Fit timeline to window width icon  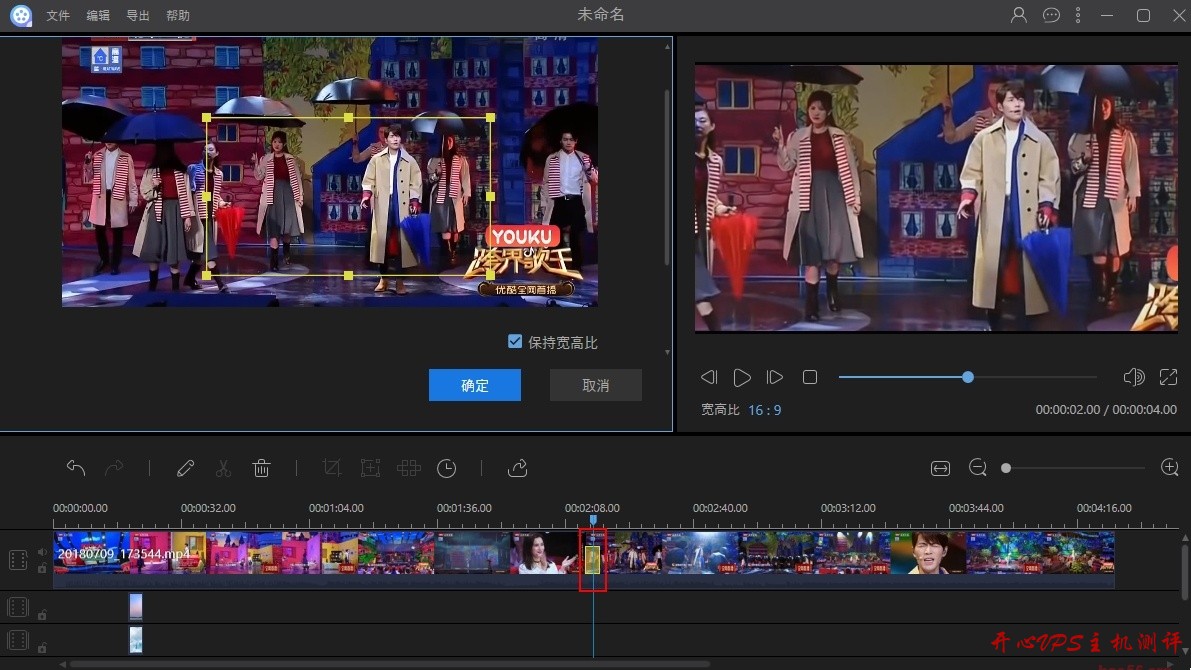(940, 468)
